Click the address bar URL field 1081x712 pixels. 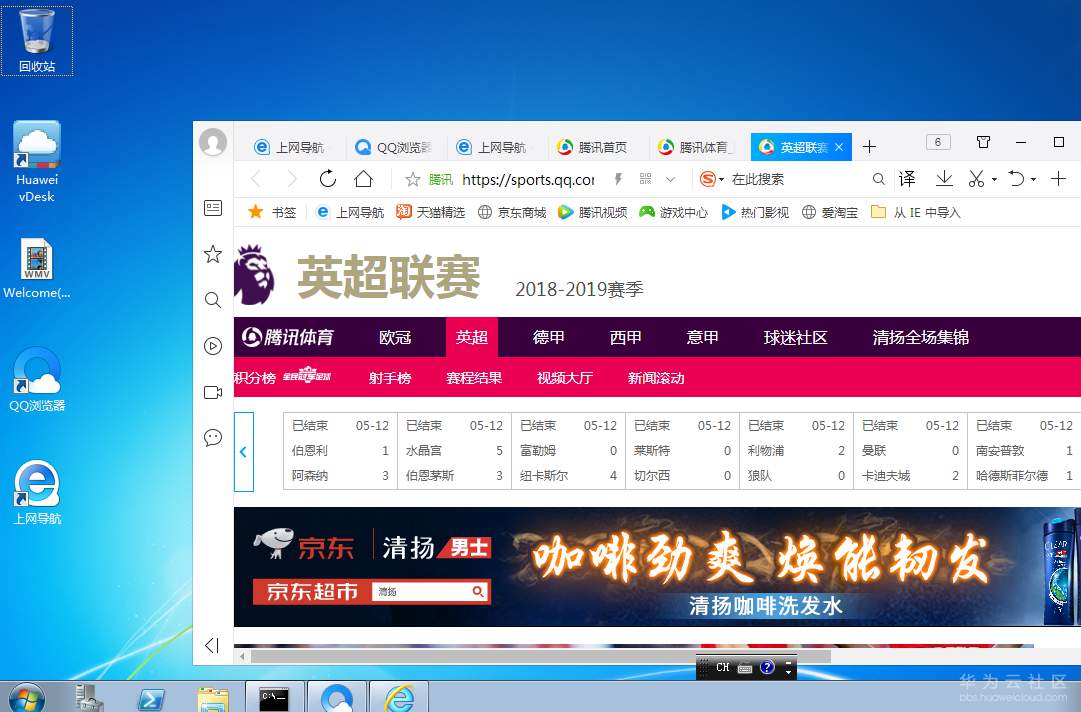click(x=528, y=179)
